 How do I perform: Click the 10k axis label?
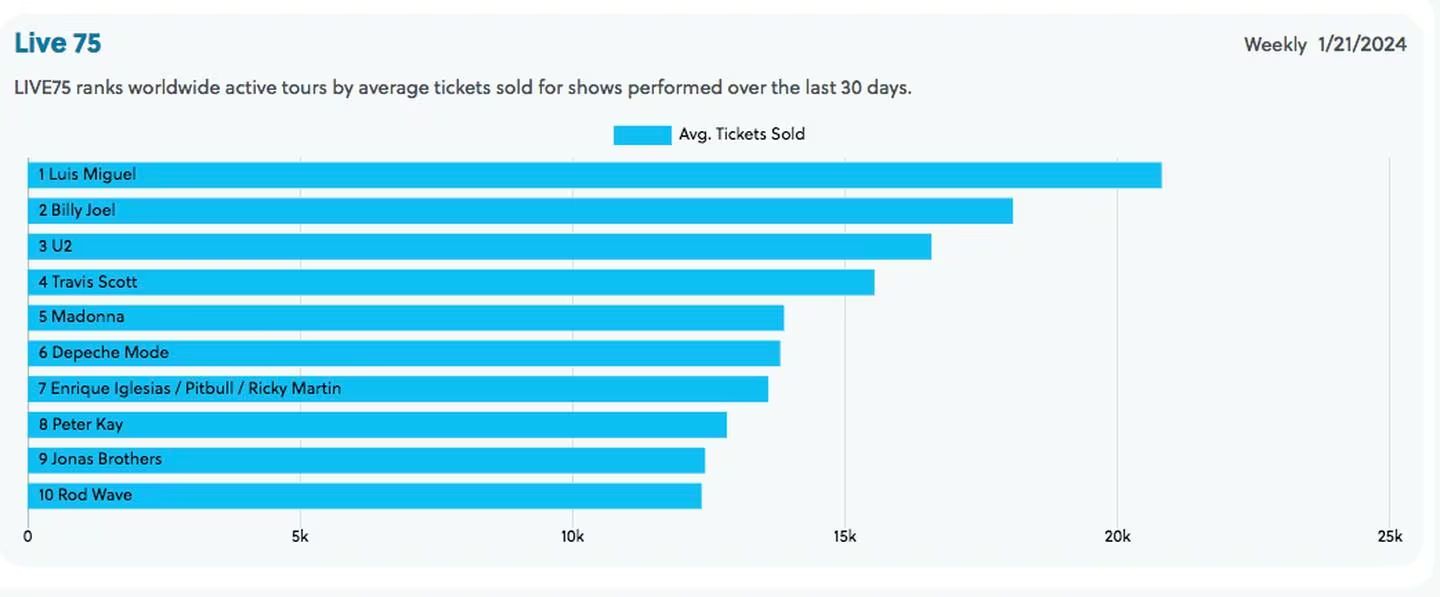click(572, 537)
